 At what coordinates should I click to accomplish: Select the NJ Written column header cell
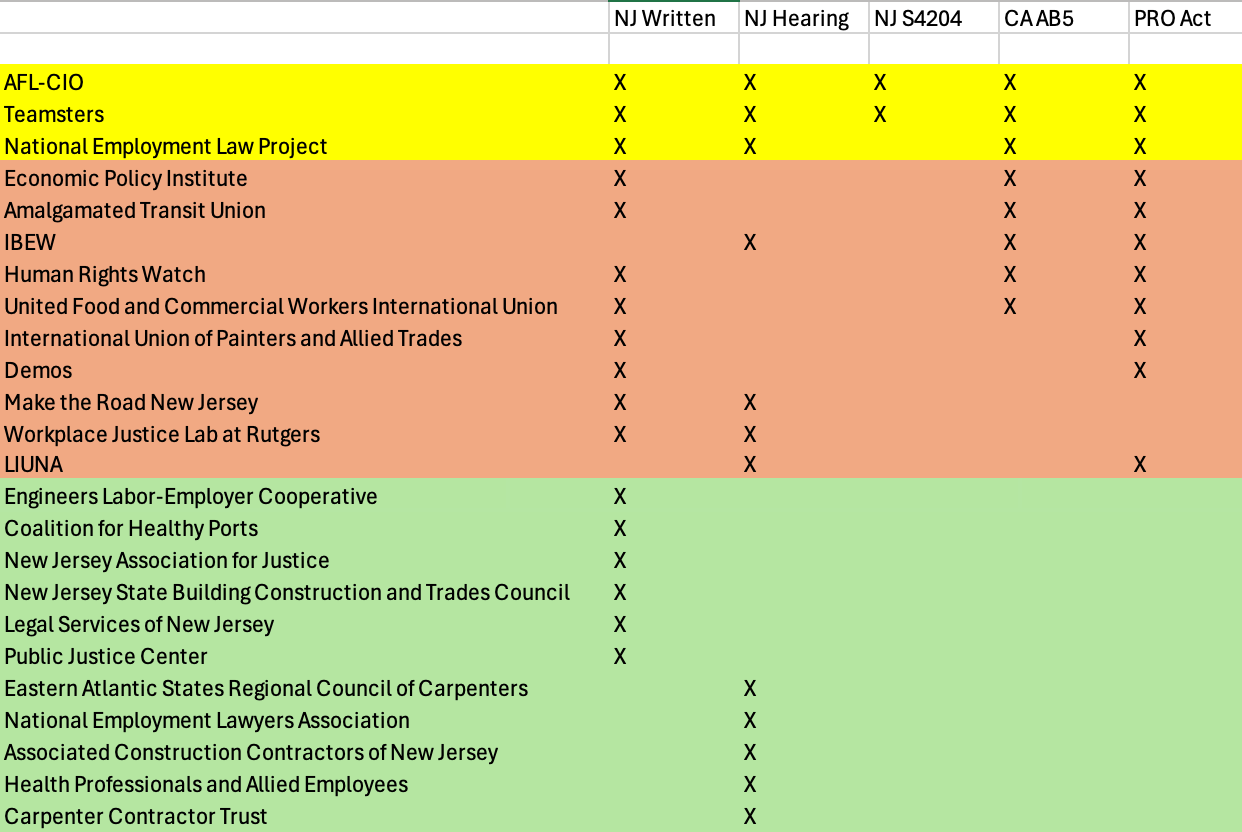[x=673, y=18]
